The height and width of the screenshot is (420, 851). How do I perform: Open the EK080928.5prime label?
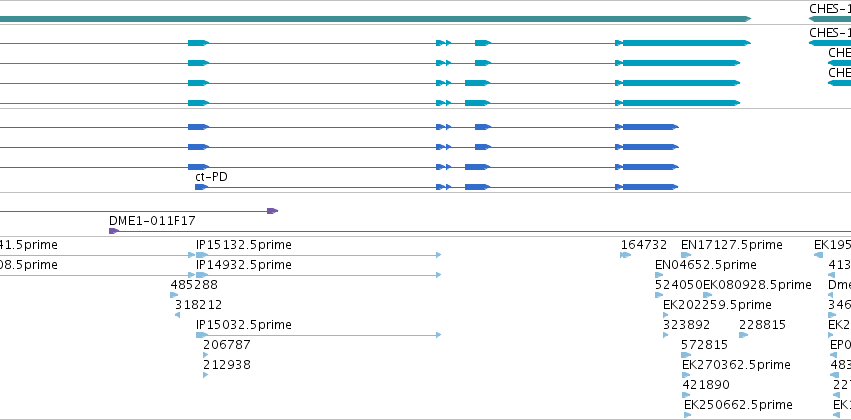pyautogui.click(x=757, y=285)
